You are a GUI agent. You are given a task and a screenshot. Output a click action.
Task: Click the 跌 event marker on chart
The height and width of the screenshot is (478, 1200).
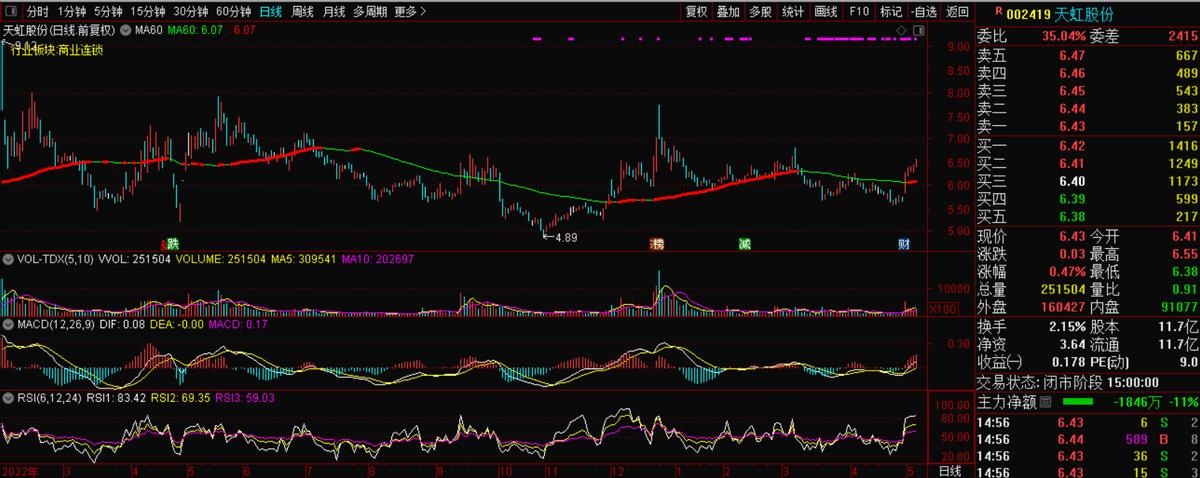click(x=172, y=244)
